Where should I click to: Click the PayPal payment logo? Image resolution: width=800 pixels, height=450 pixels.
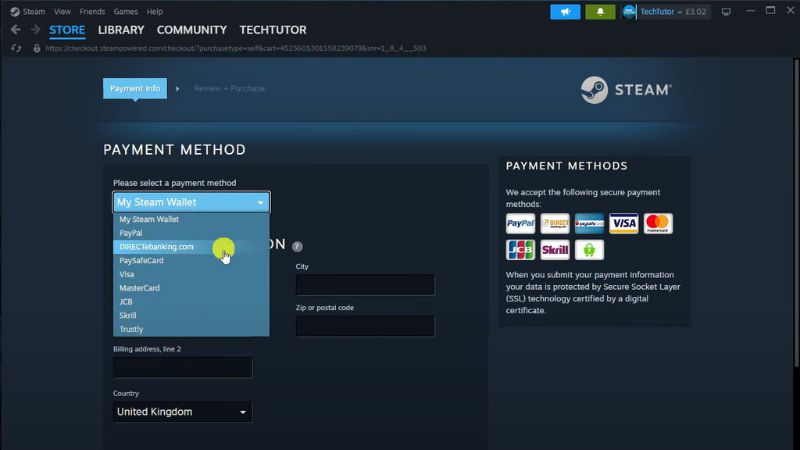(520, 224)
